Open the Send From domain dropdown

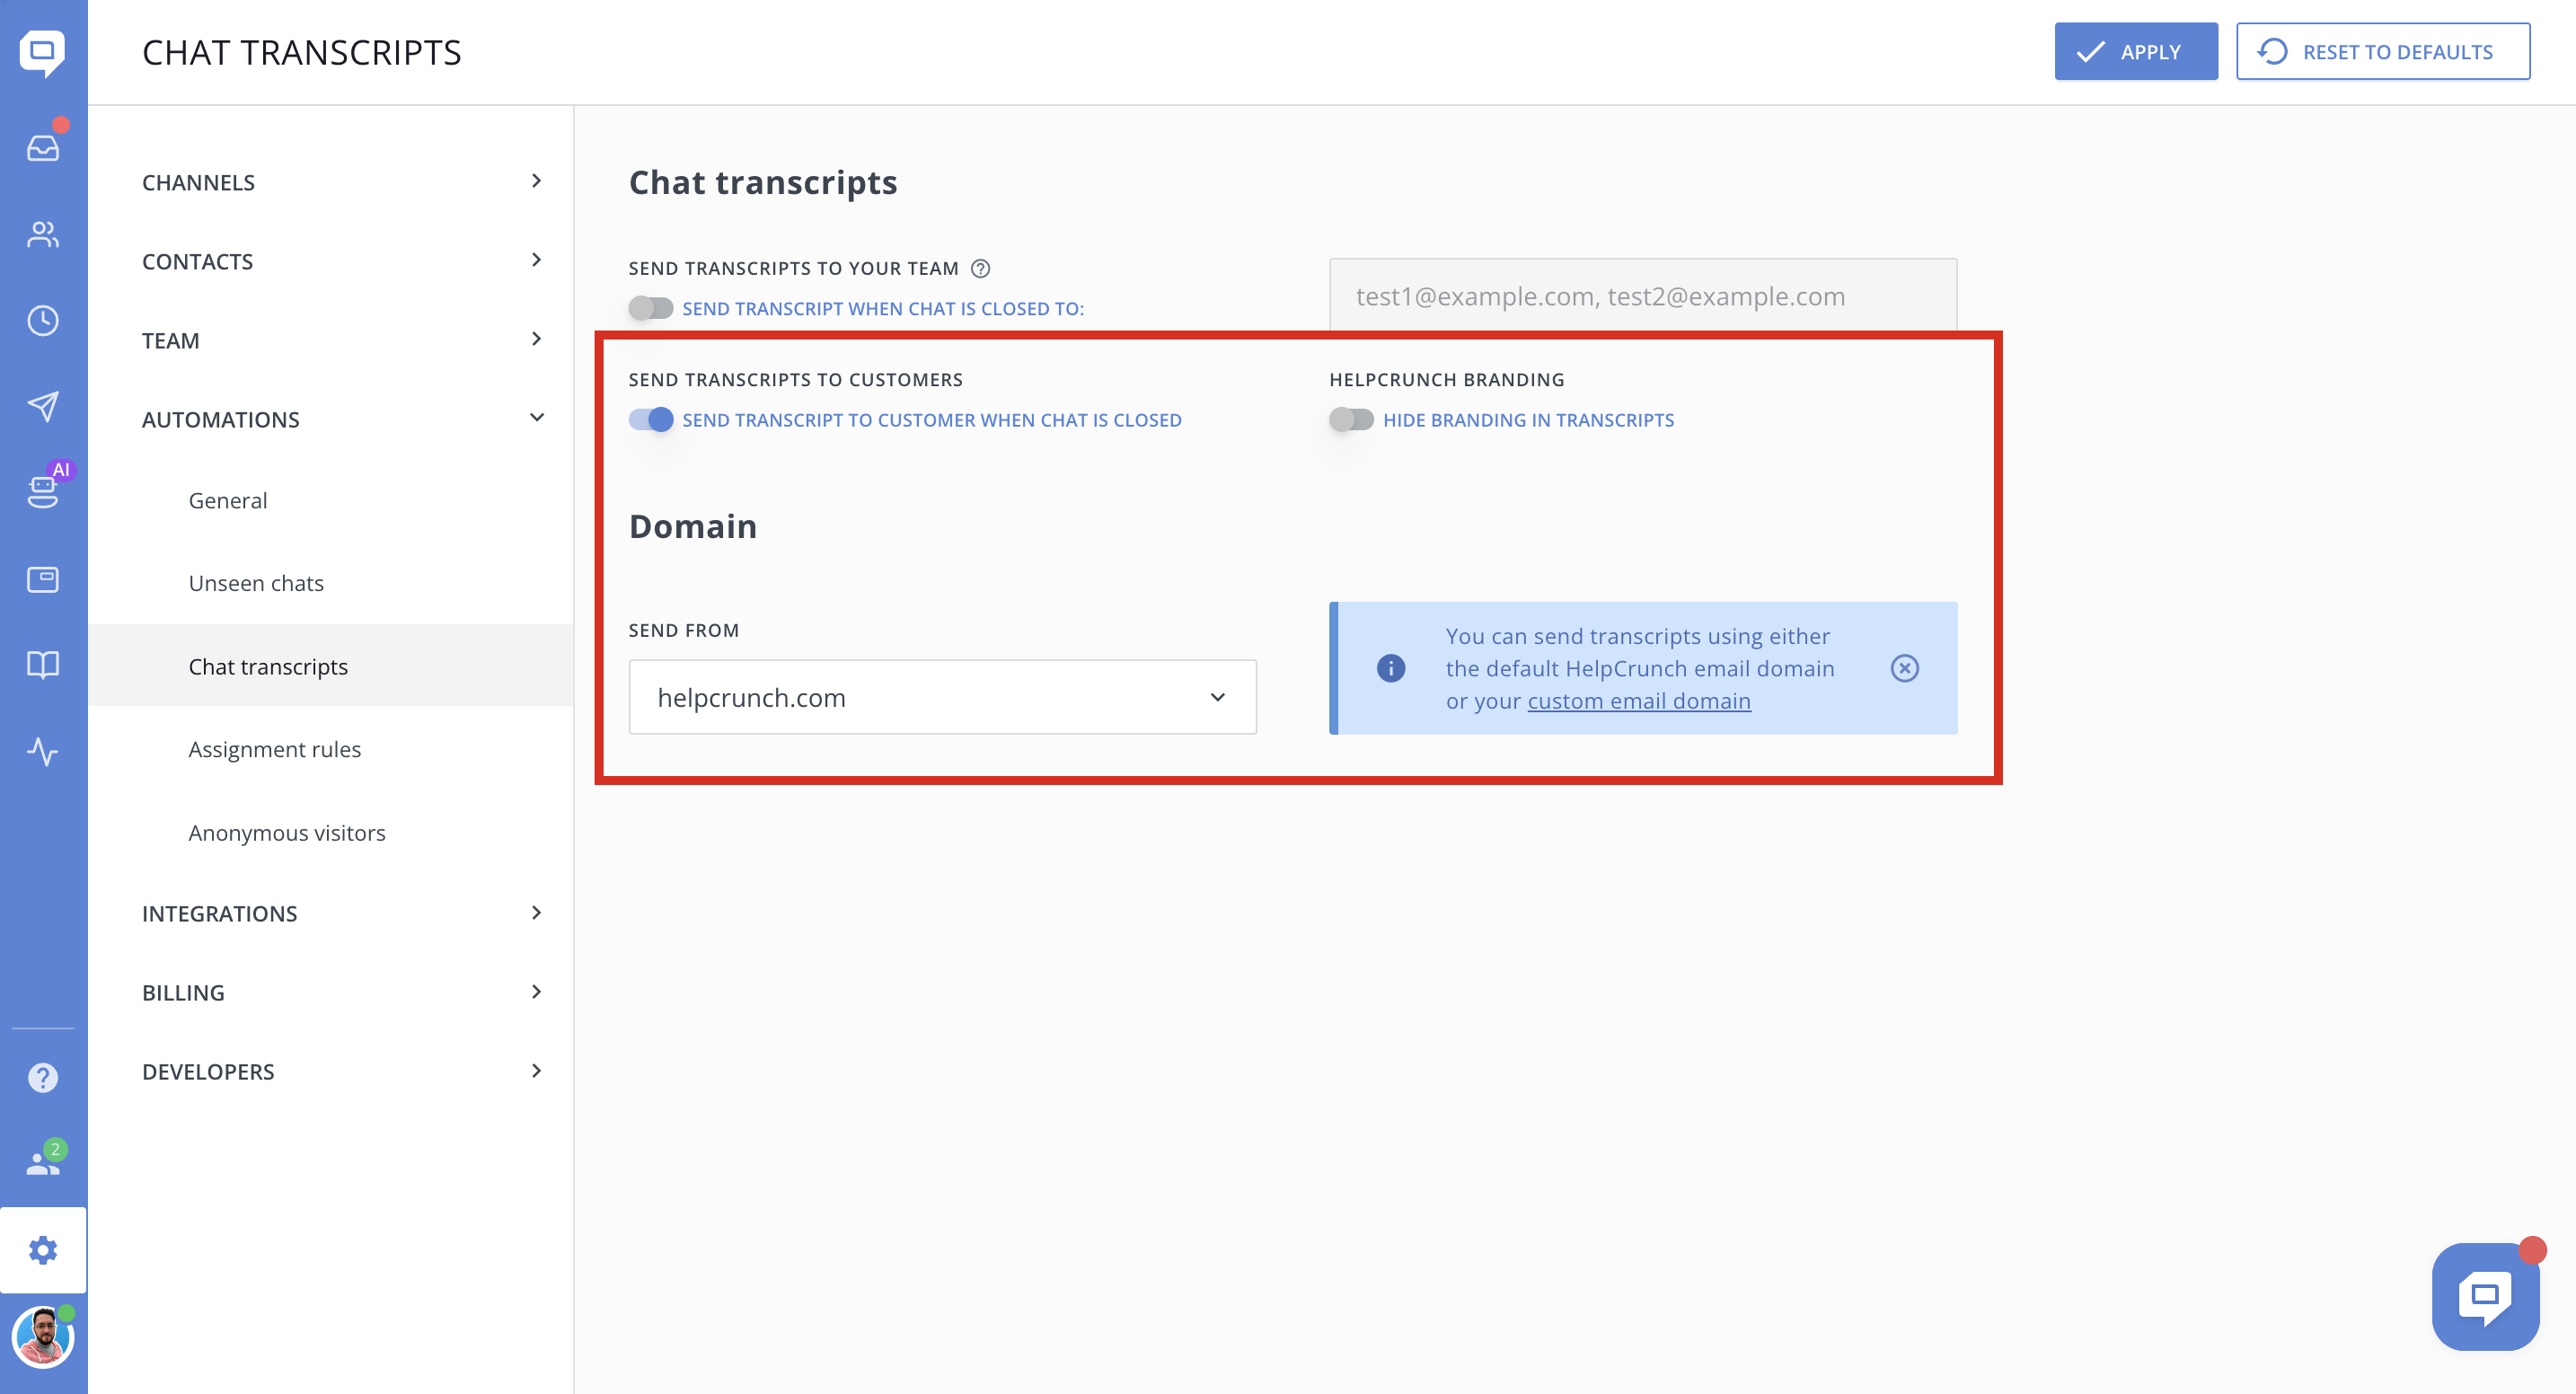[942, 697]
